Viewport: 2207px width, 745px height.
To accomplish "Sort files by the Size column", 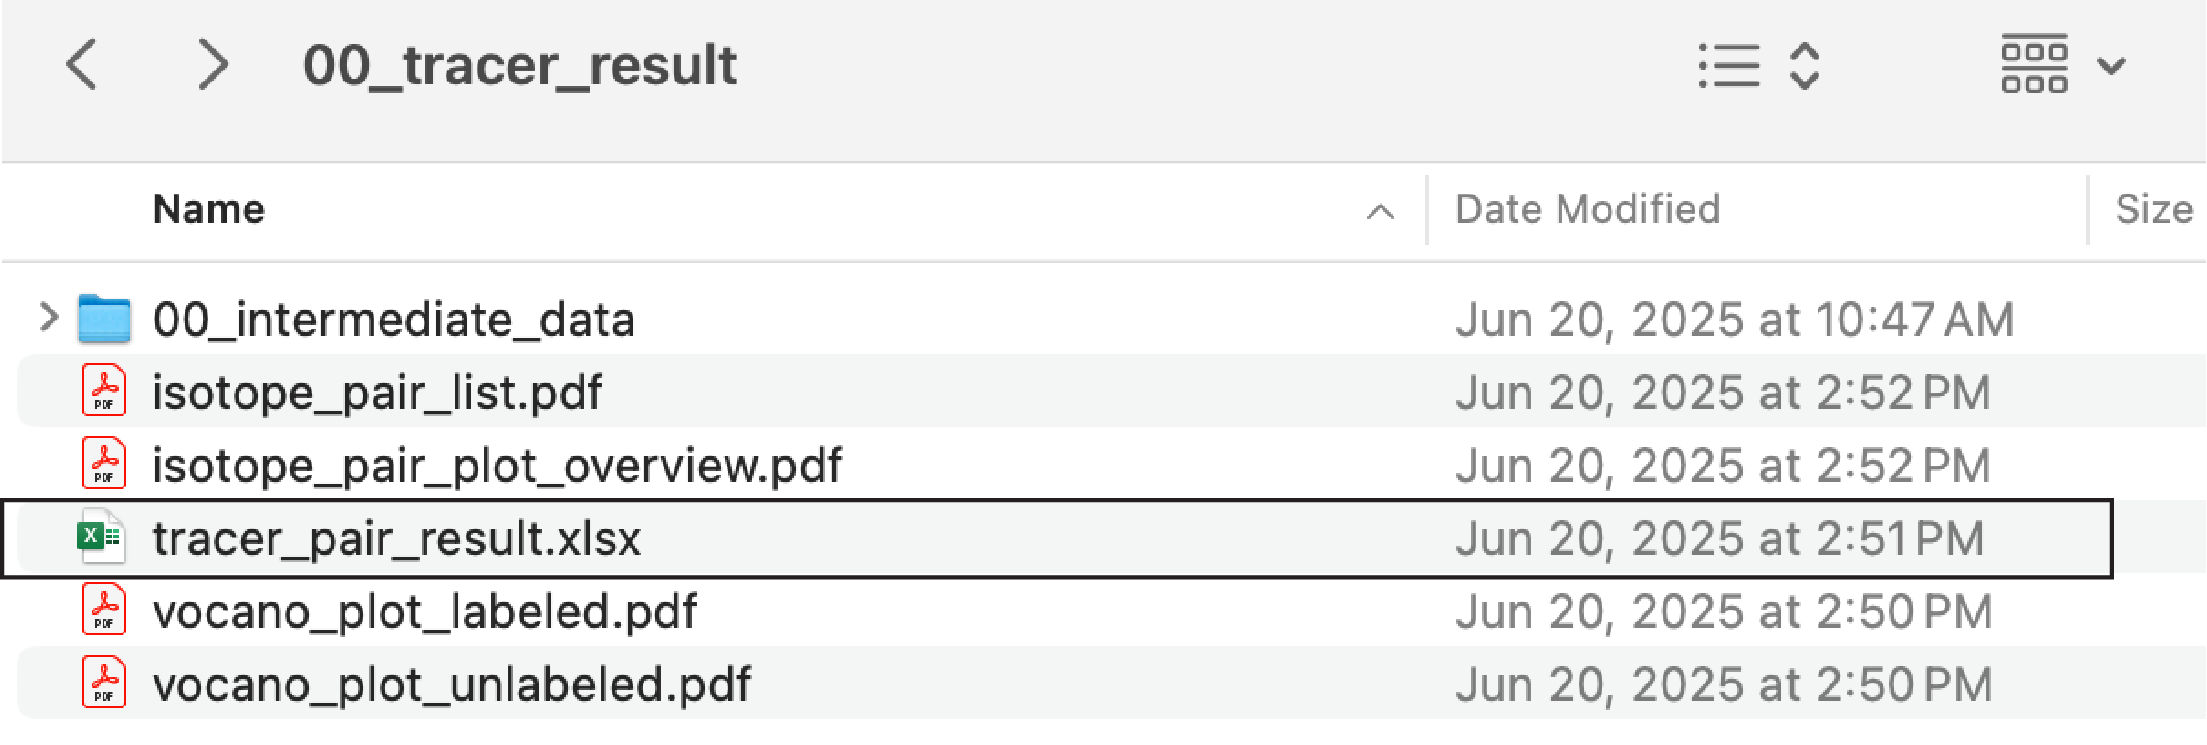I will (2154, 209).
